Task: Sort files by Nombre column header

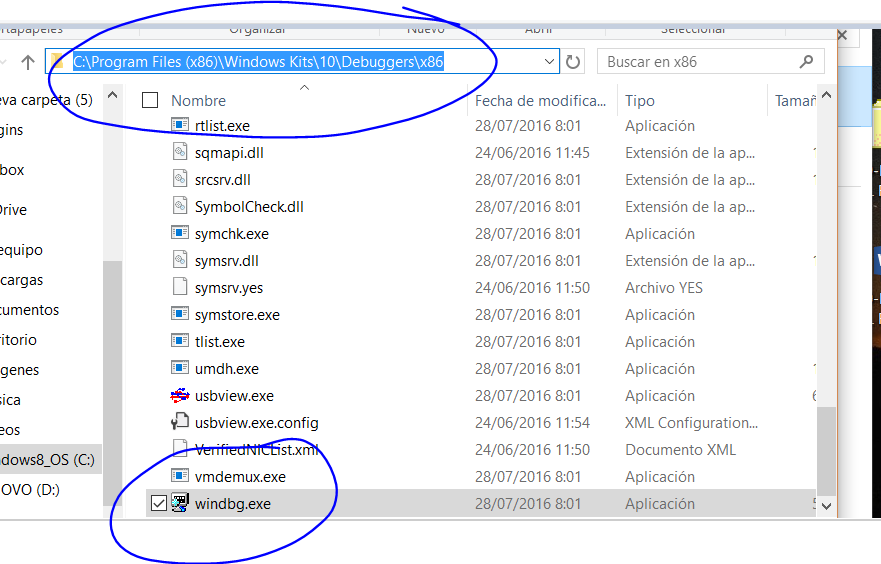Action: pyautogui.click(x=198, y=101)
